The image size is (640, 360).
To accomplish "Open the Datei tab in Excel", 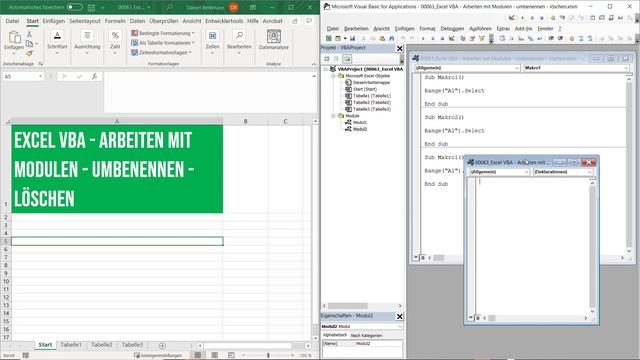I will [x=12, y=21].
